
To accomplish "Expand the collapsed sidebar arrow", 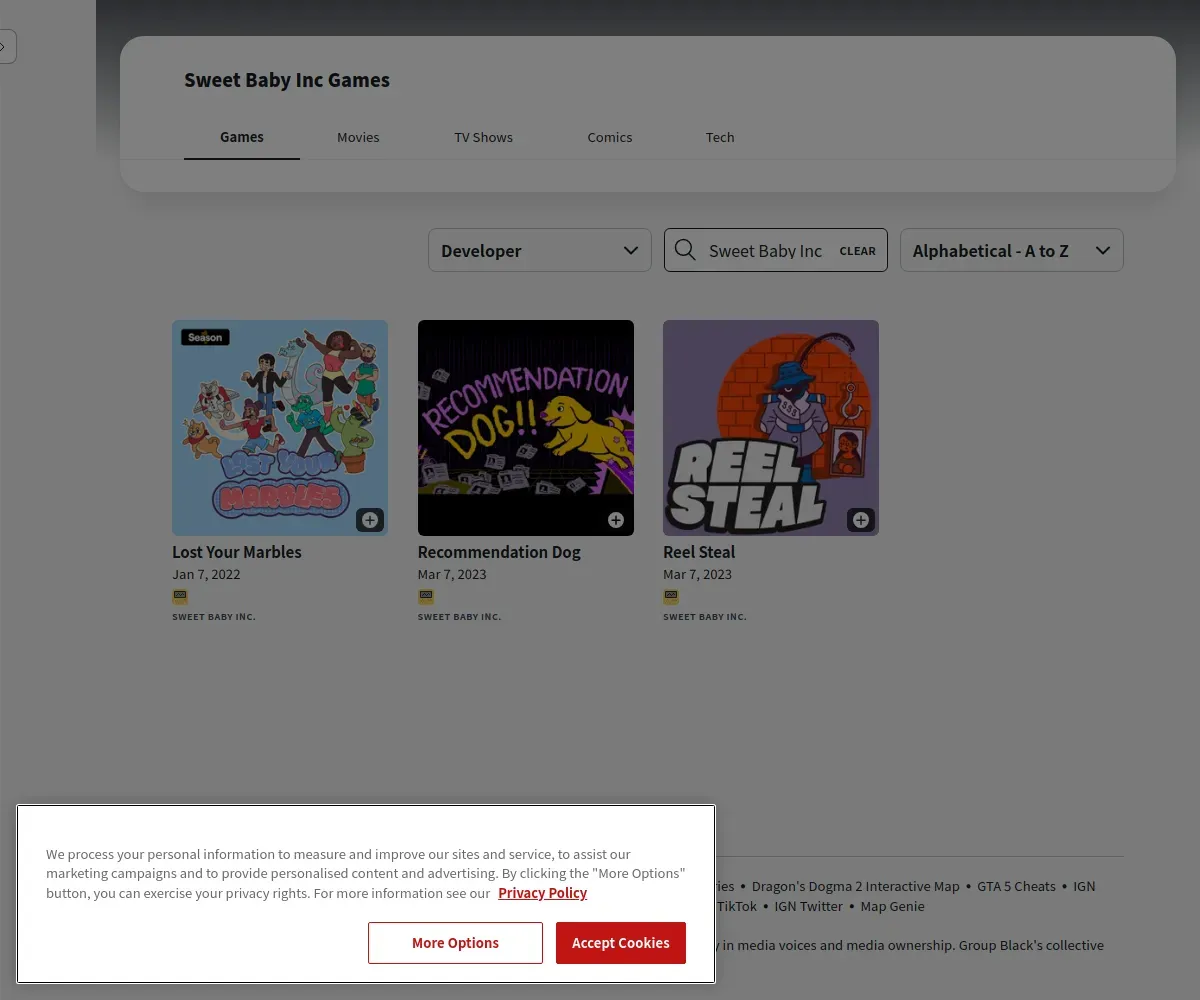I will [x=5, y=46].
